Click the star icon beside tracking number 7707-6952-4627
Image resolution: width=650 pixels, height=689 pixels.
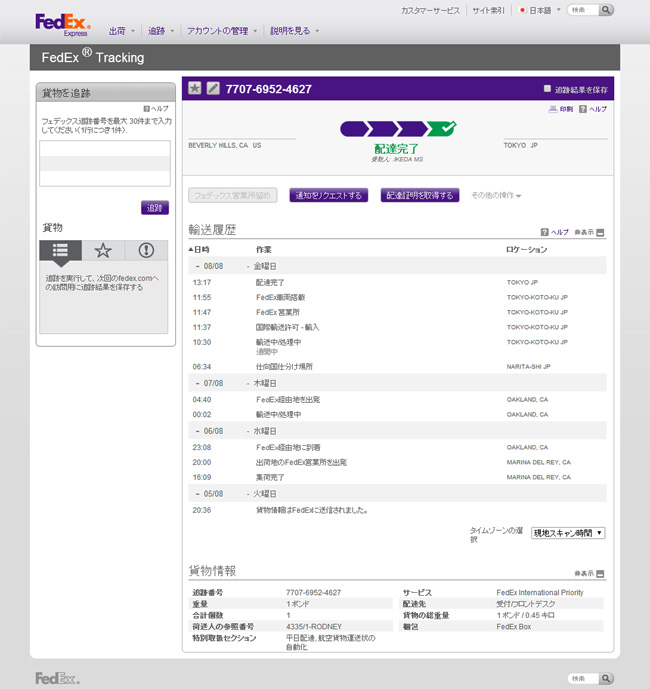[x=195, y=89]
